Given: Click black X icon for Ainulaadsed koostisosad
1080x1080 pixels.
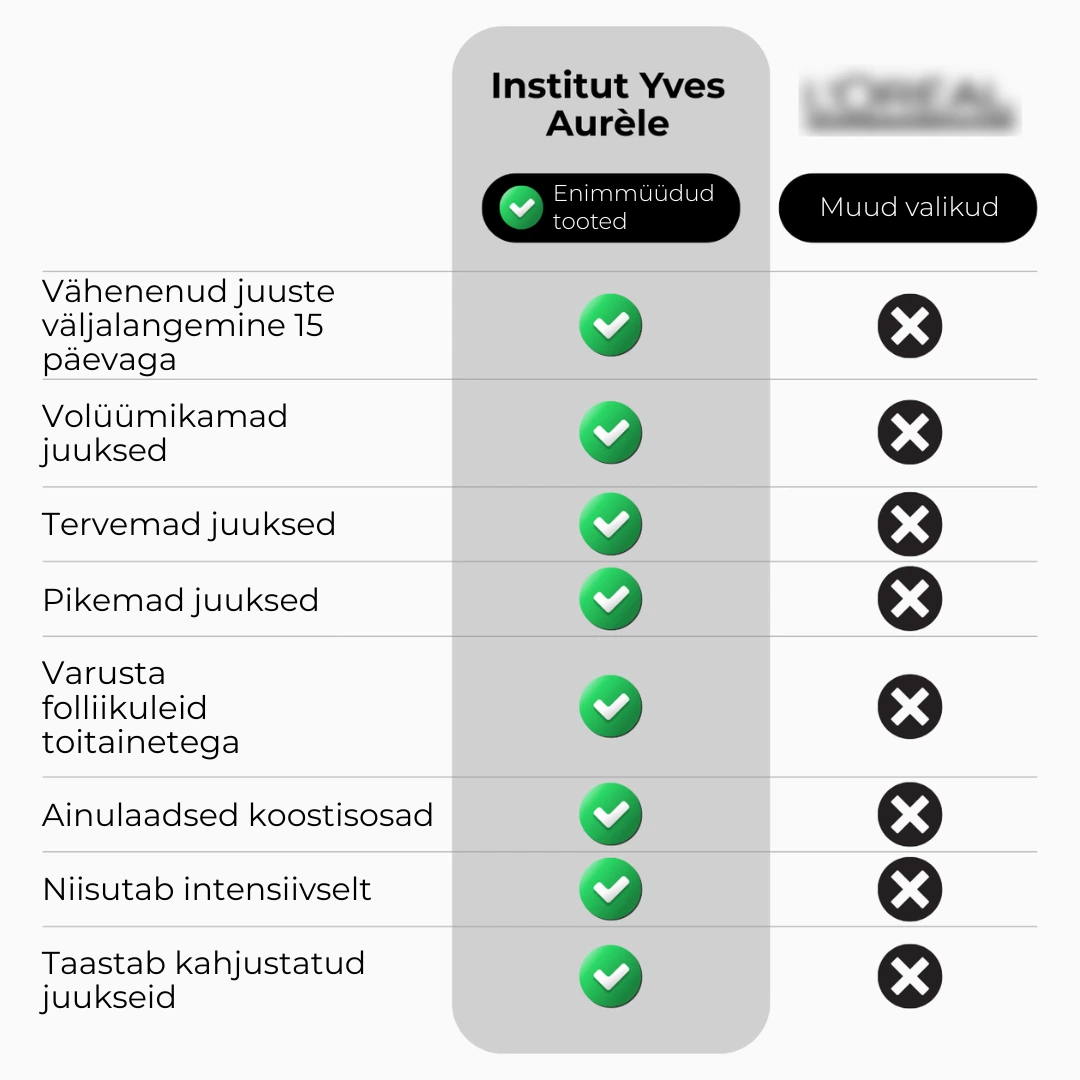Looking at the screenshot, I should click(909, 814).
